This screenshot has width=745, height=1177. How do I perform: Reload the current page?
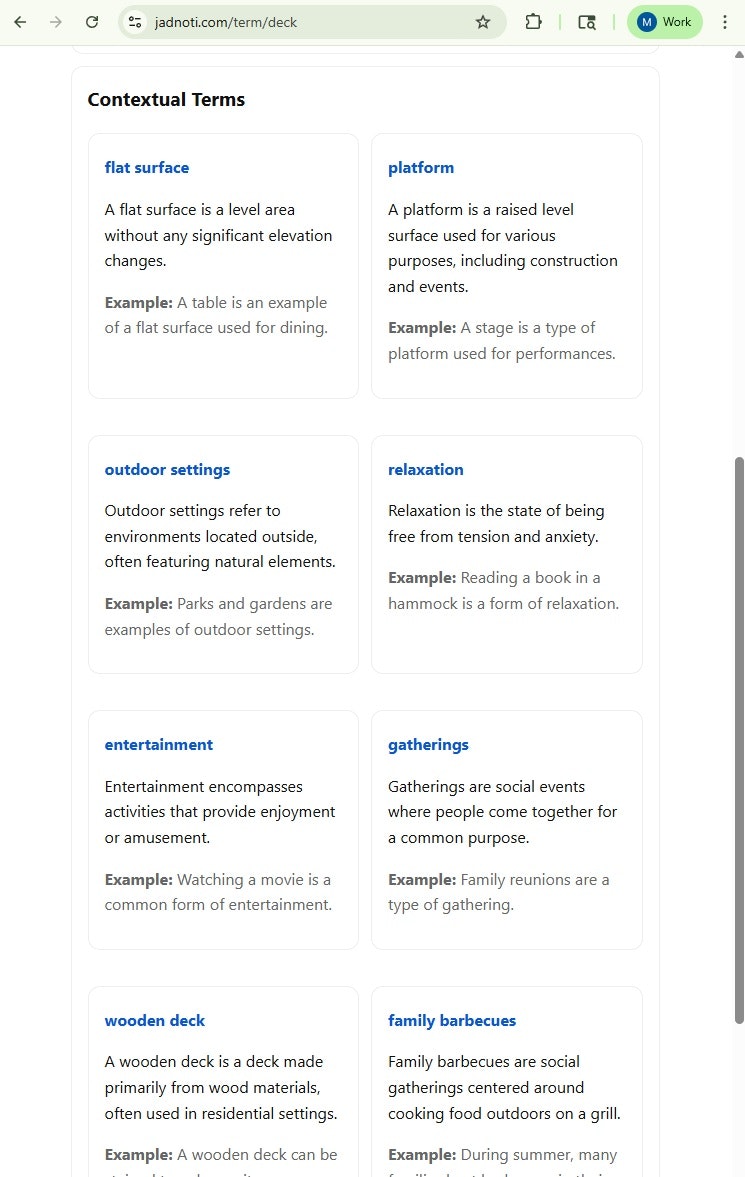click(92, 21)
